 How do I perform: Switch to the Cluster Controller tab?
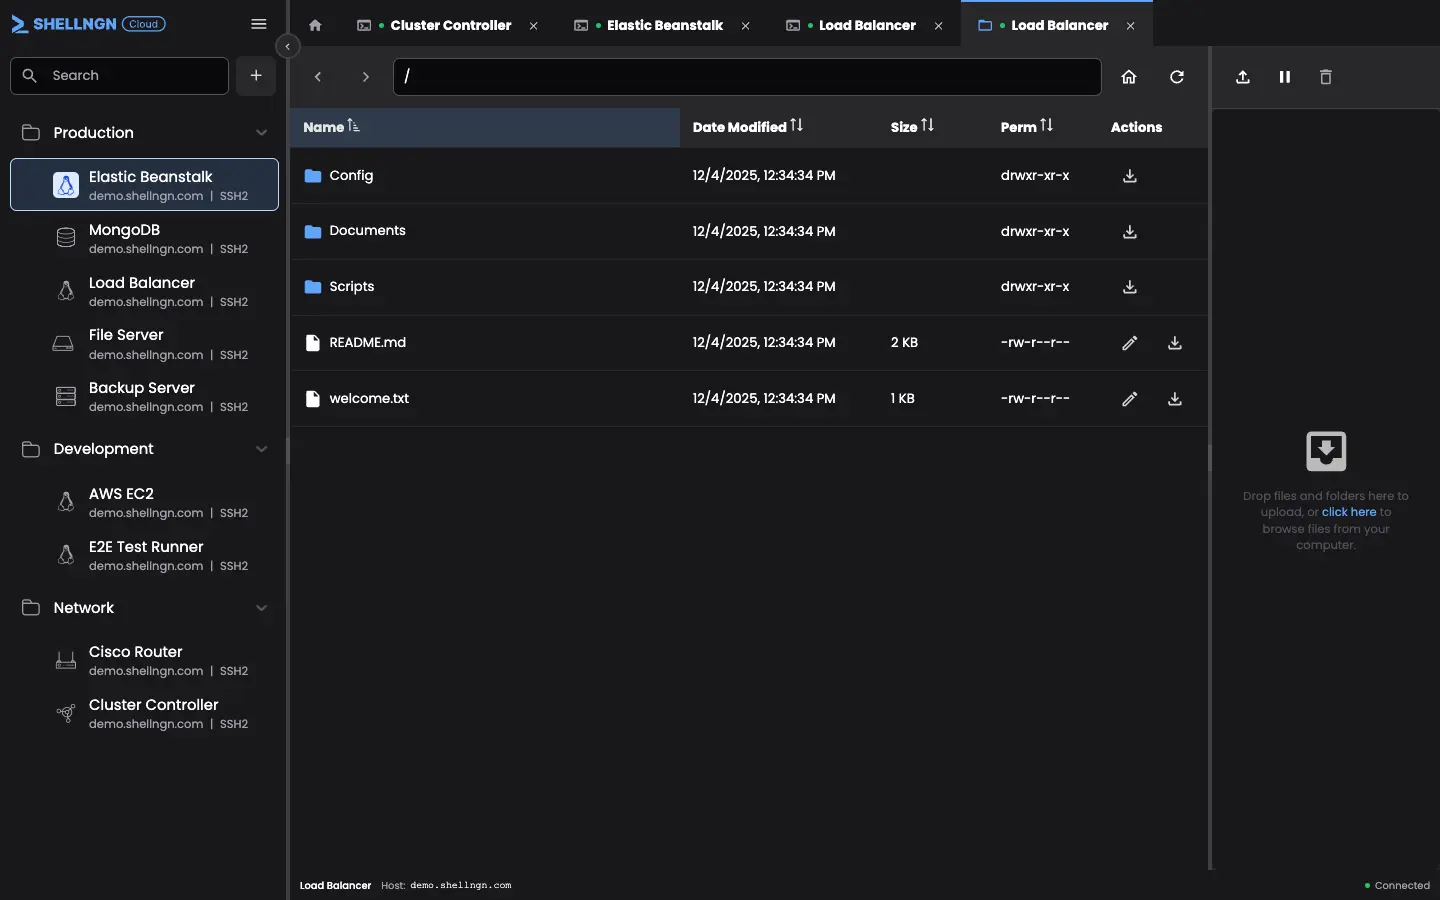pos(450,25)
